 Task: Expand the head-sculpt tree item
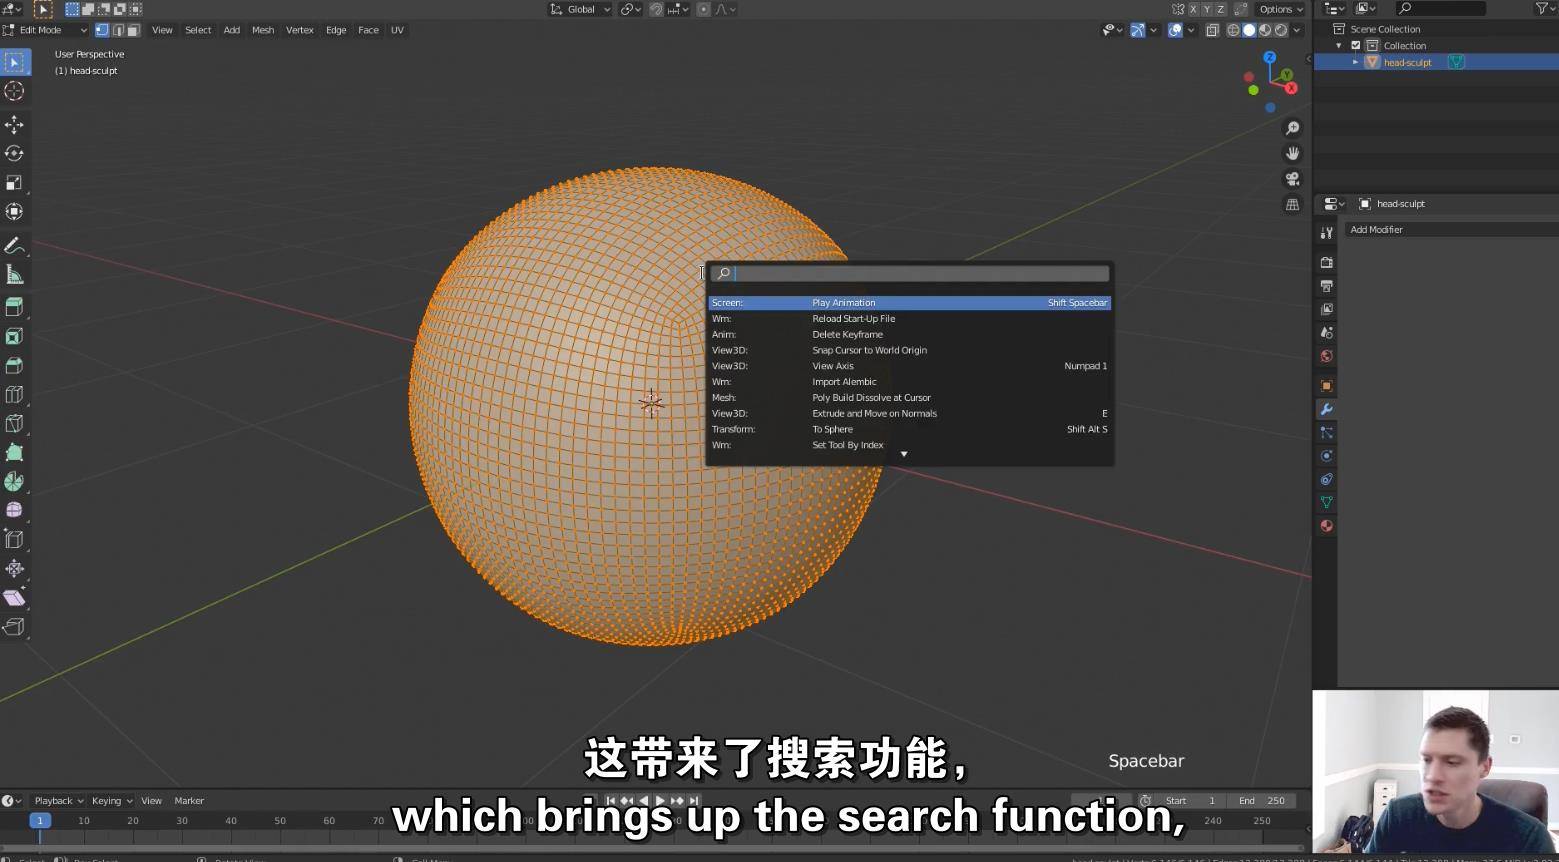1356,62
